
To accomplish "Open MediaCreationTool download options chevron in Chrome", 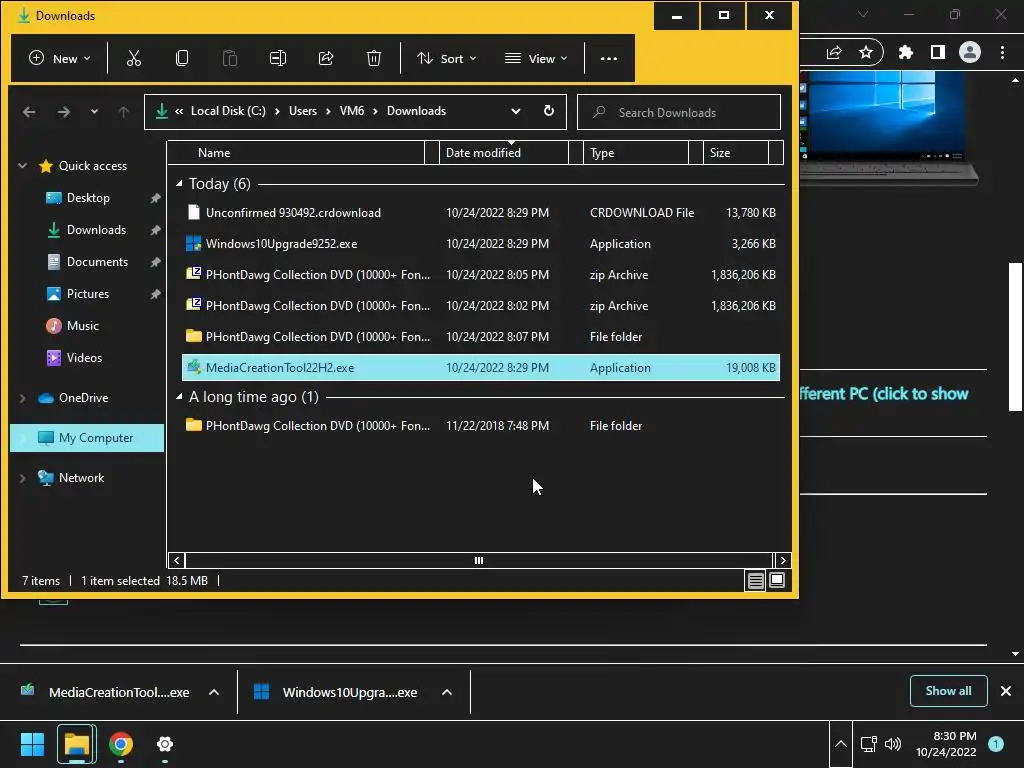I will [214, 692].
